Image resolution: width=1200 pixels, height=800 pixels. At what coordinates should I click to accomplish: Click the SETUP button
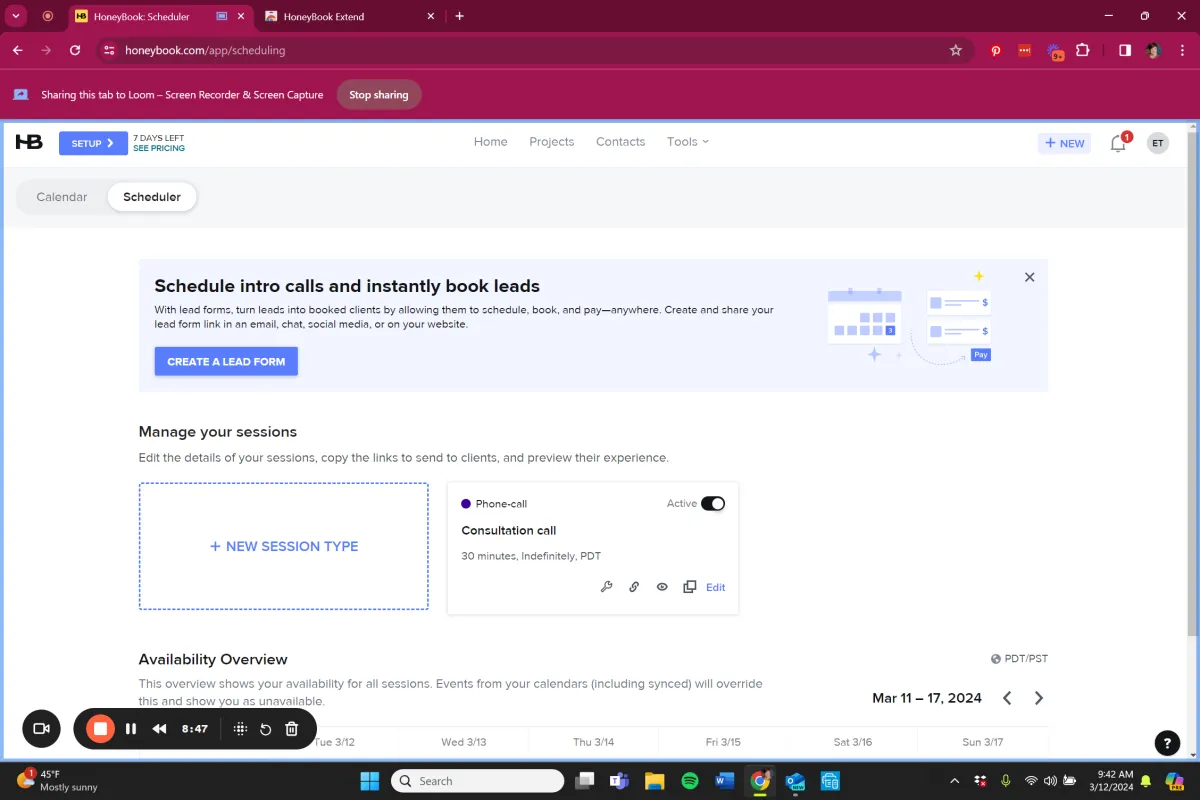(x=93, y=143)
